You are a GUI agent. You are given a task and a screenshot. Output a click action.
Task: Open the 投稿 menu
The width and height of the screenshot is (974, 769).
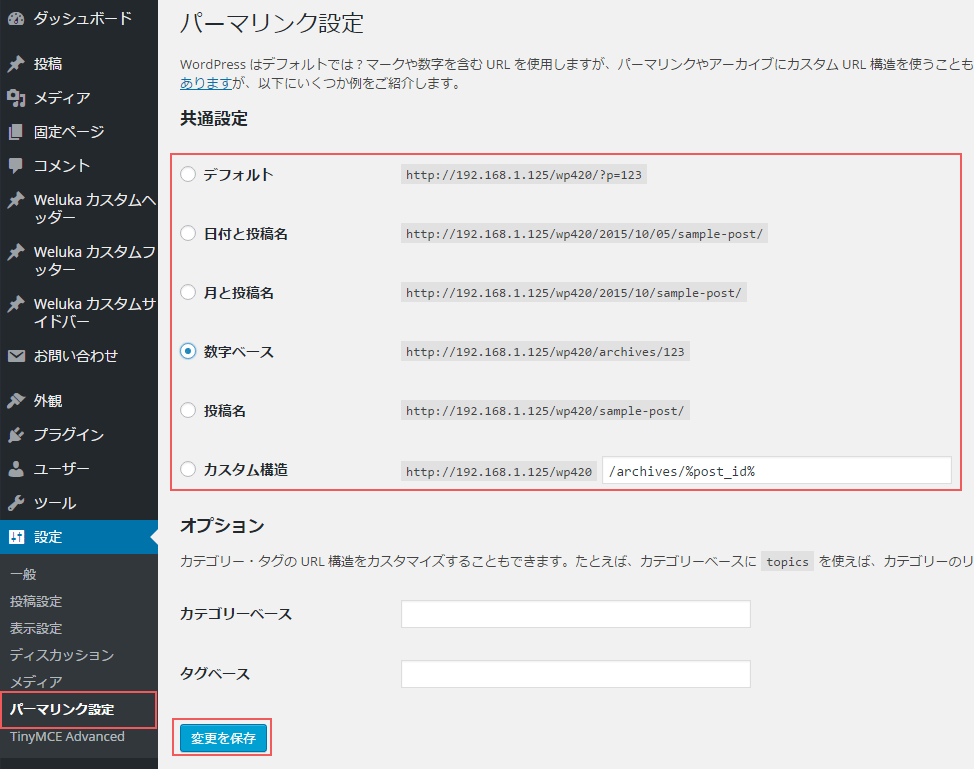[79, 64]
